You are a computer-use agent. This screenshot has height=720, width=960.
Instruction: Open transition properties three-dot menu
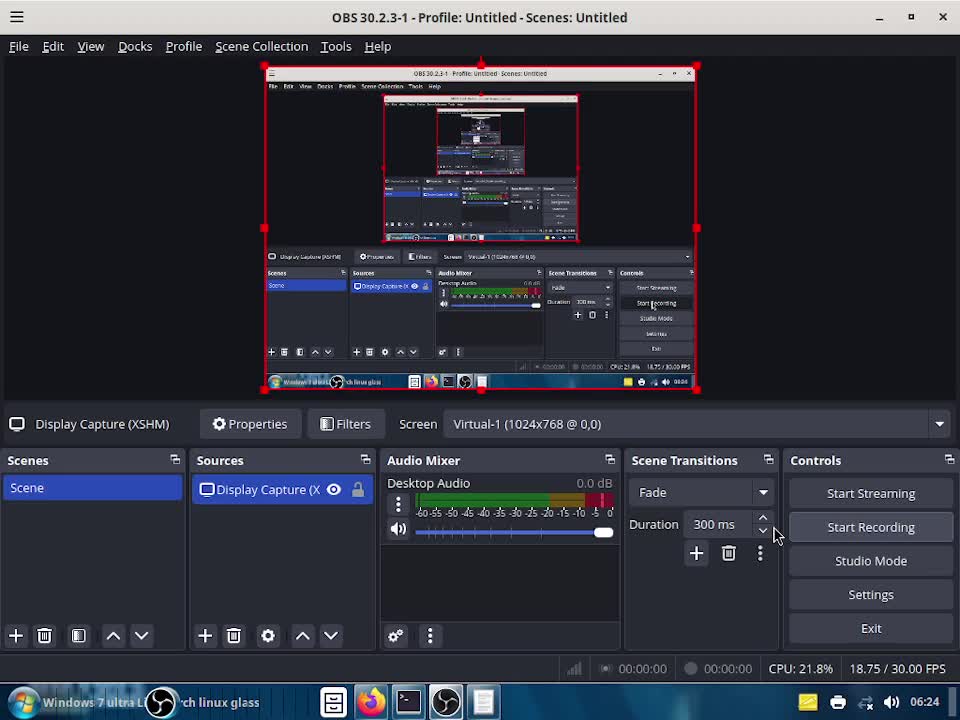coord(760,553)
